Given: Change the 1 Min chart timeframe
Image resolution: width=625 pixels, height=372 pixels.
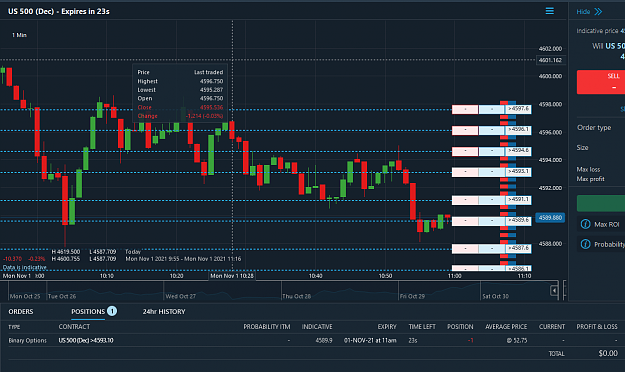Looking at the screenshot, I should point(19,35).
